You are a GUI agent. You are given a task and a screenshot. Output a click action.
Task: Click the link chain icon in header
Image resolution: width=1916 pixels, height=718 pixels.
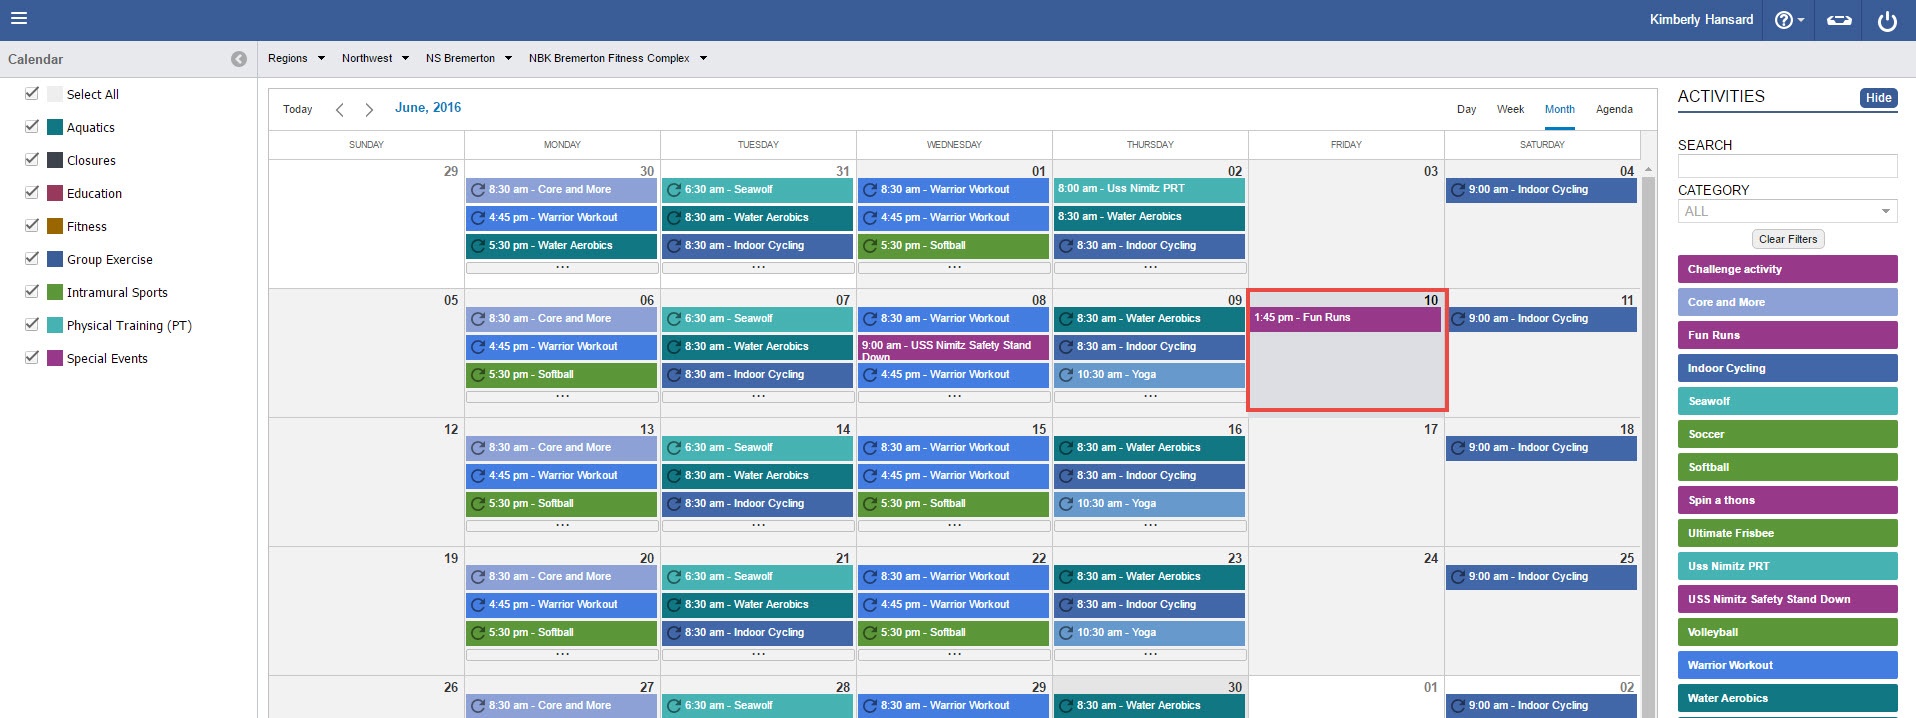(x=1839, y=20)
